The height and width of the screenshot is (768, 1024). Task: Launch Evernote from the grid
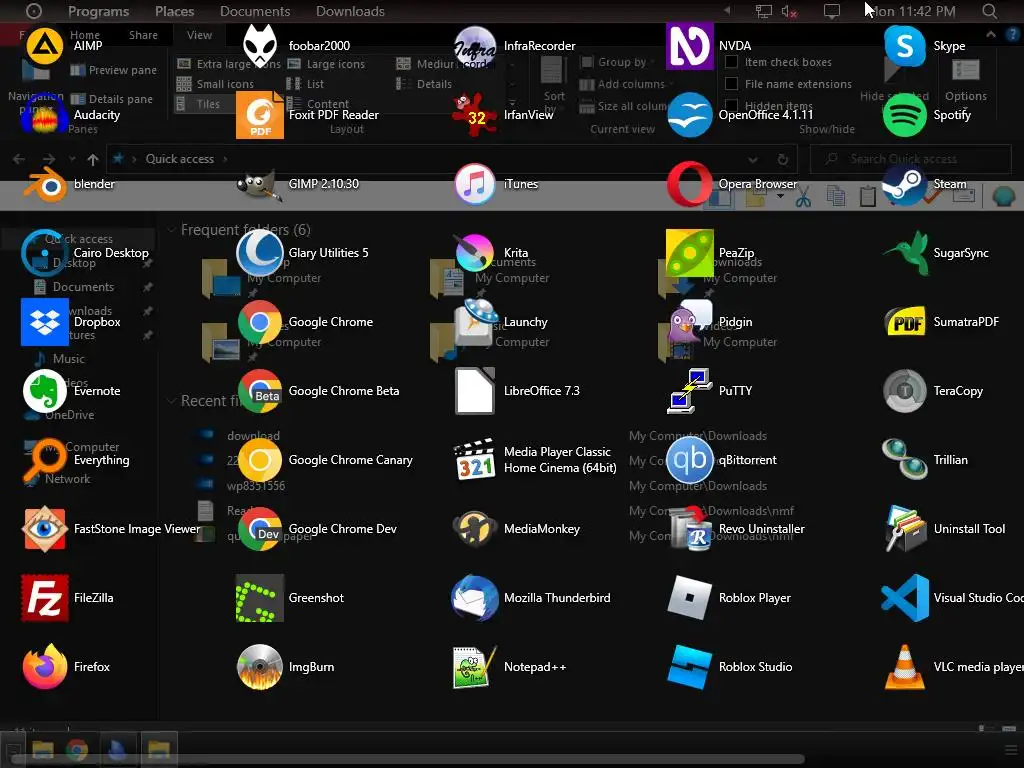click(x=44, y=391)
